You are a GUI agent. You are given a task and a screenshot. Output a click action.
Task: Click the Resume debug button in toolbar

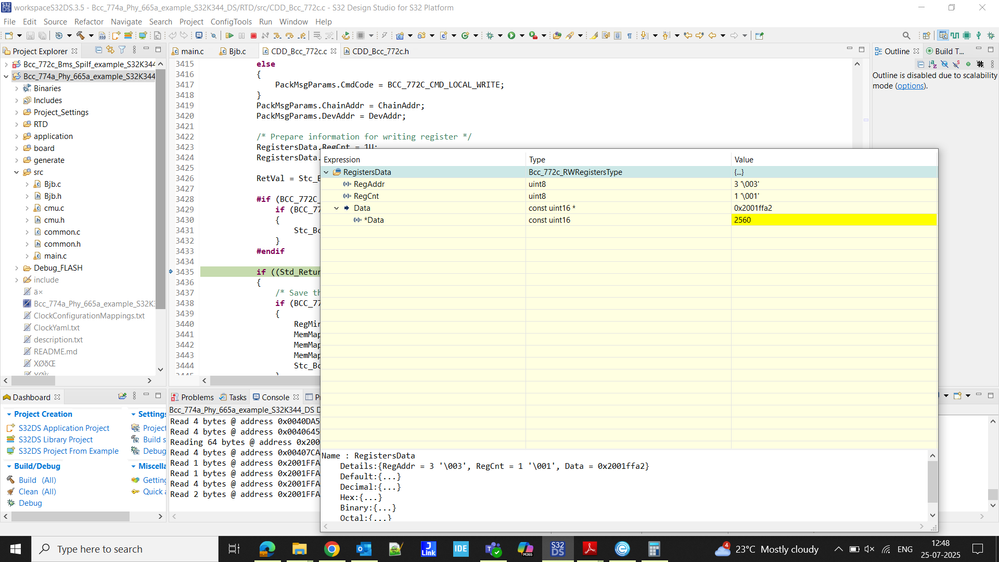pyautogui.click(x=229, y=36)
